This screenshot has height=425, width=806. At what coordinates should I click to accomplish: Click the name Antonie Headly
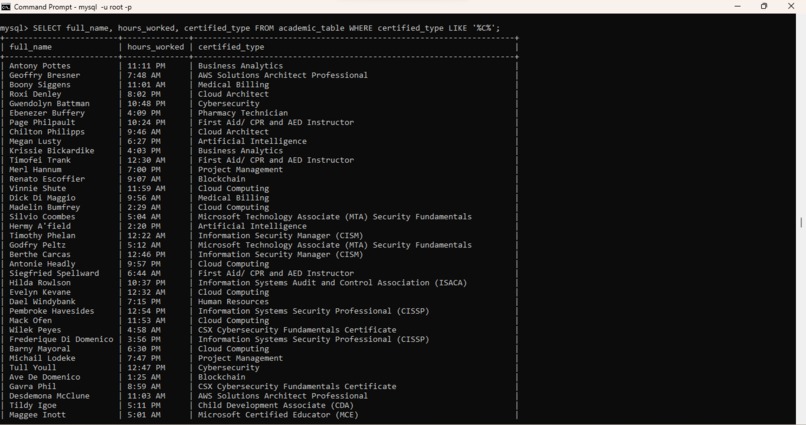point(42,264)
